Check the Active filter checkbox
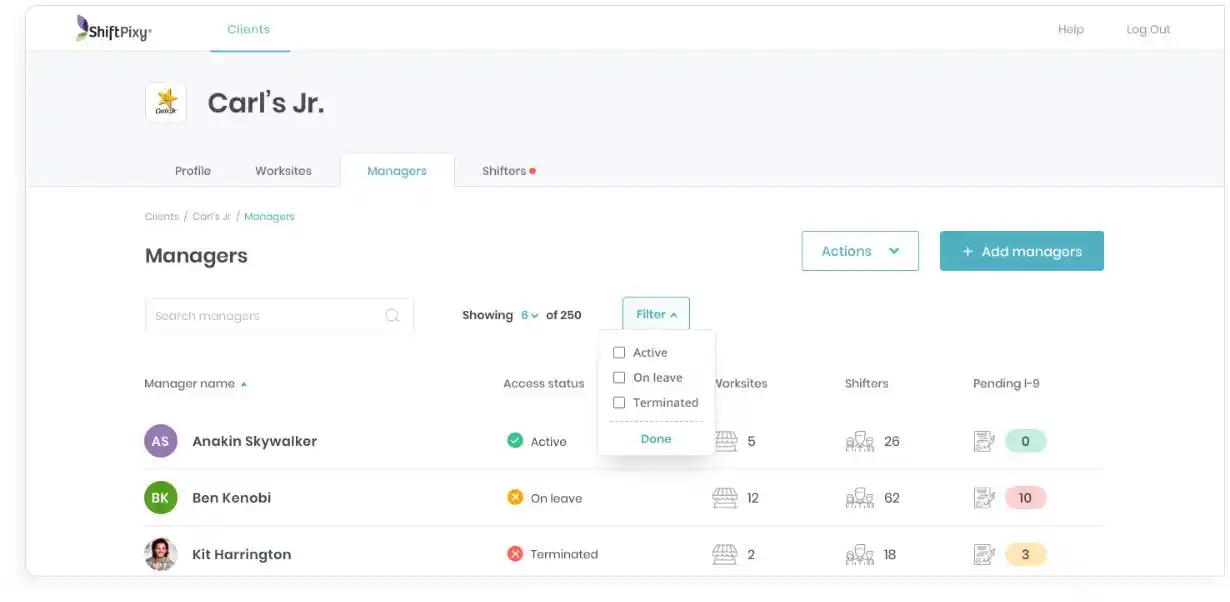Image resolution: width=1230 pixels, height=602 pixels. [x=619, y=353]
